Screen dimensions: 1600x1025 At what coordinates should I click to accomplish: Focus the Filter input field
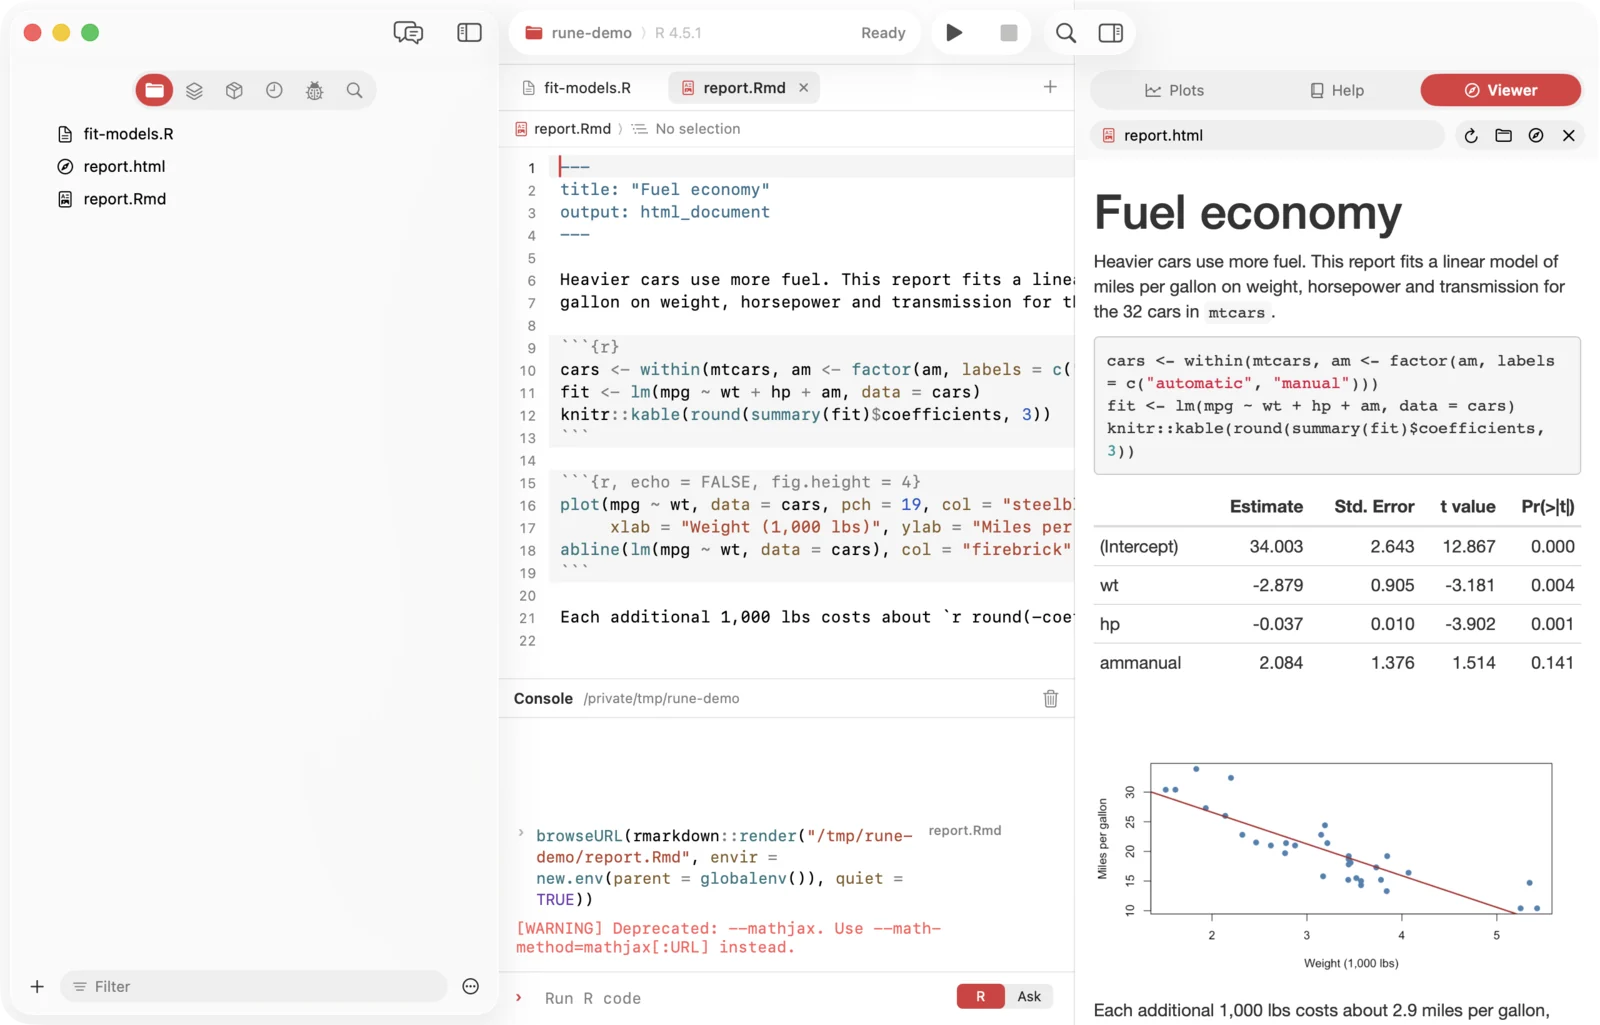[254, 986]
